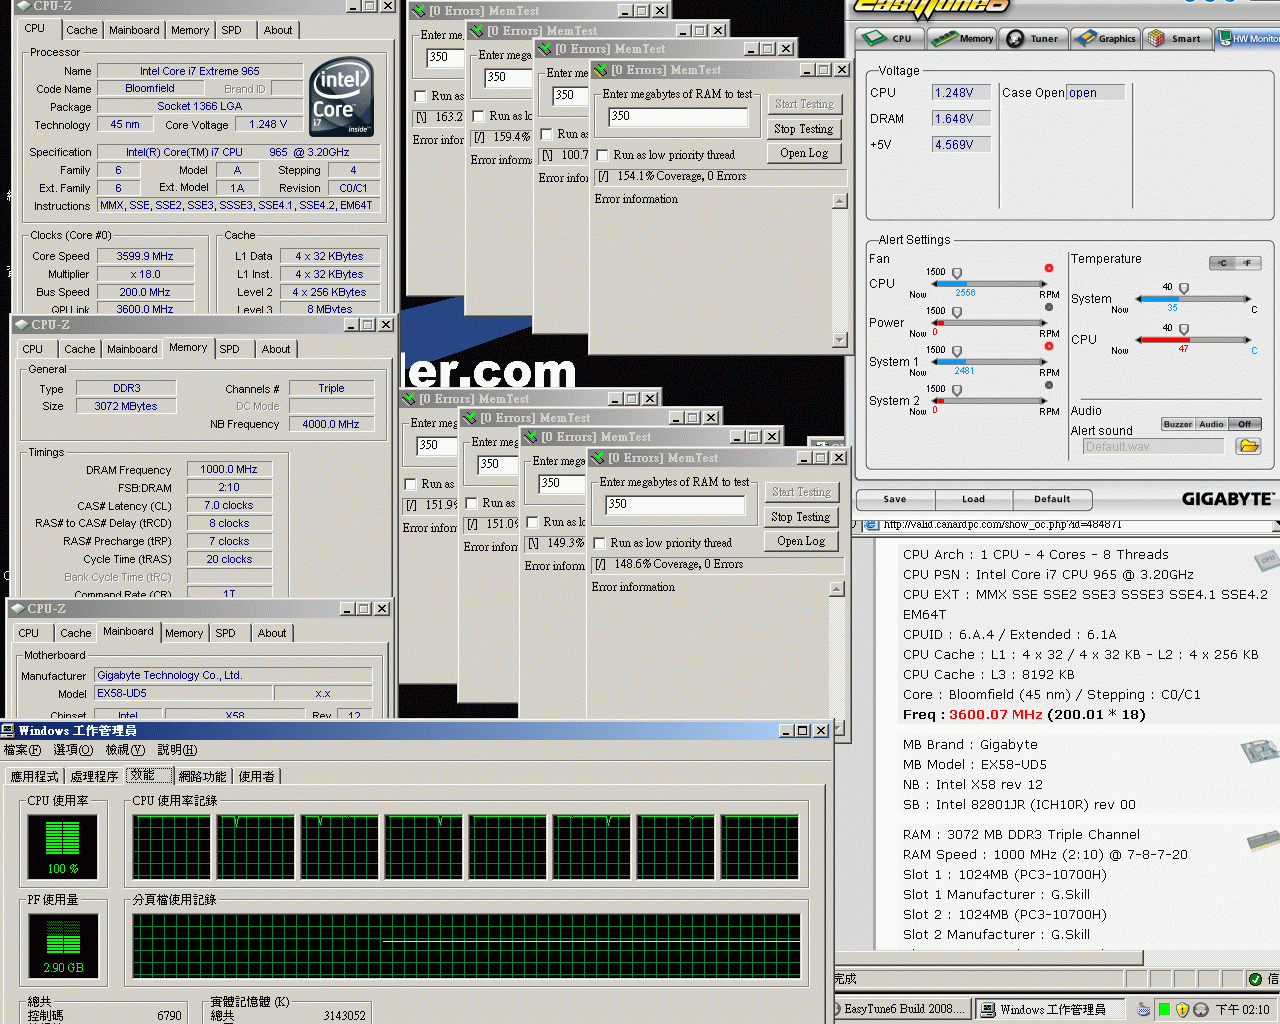Open the SPD tab in CPU-Z Memory window

pos(229,349)
